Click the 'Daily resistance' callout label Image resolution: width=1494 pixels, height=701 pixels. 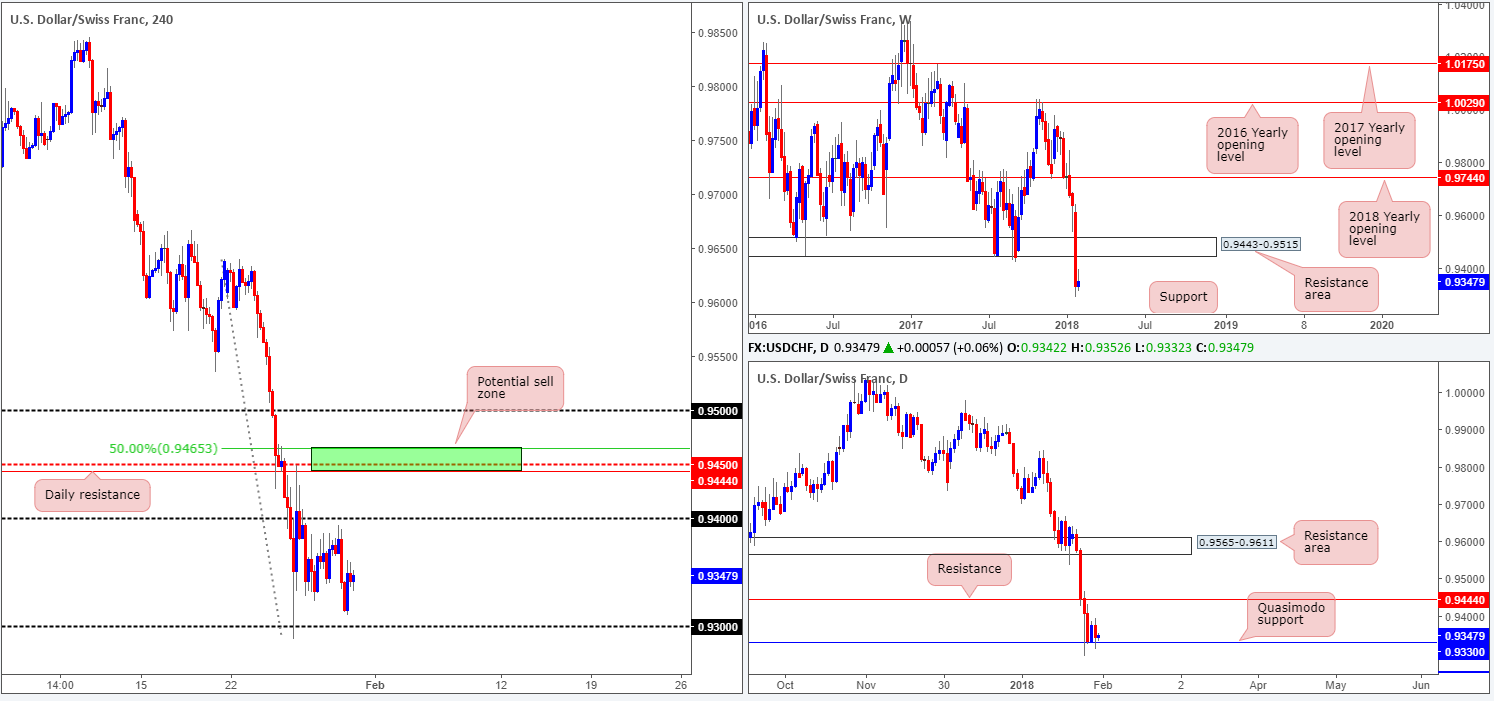pos(92,497)
